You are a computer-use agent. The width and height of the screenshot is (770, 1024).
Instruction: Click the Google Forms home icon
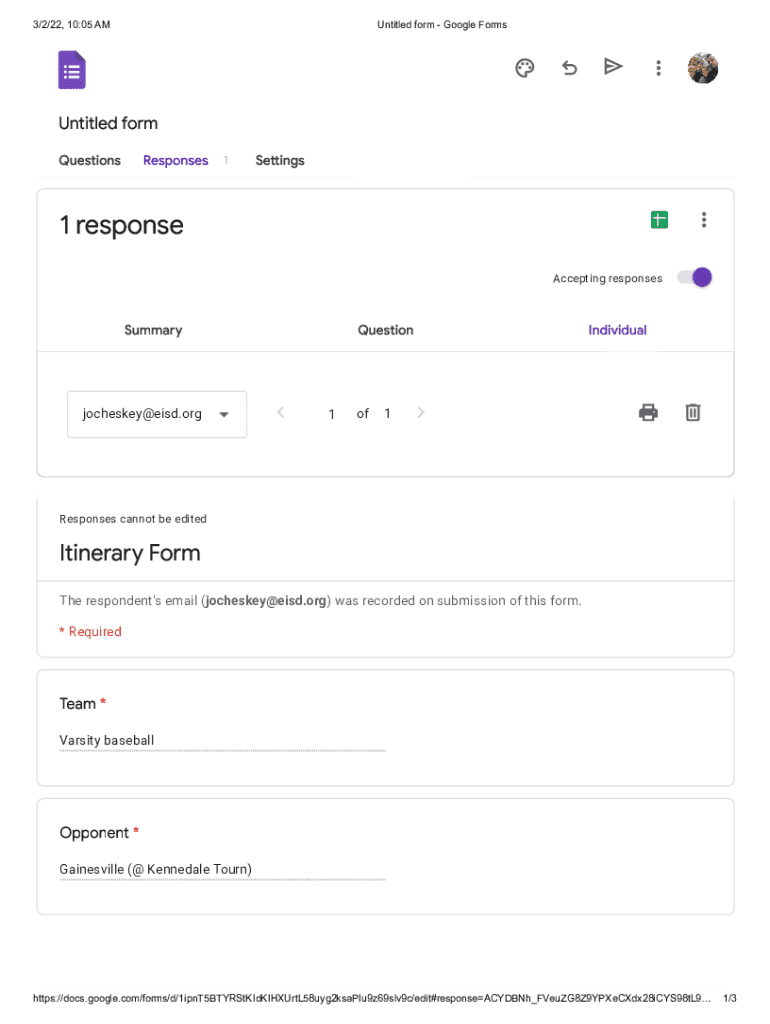(72, 70)
